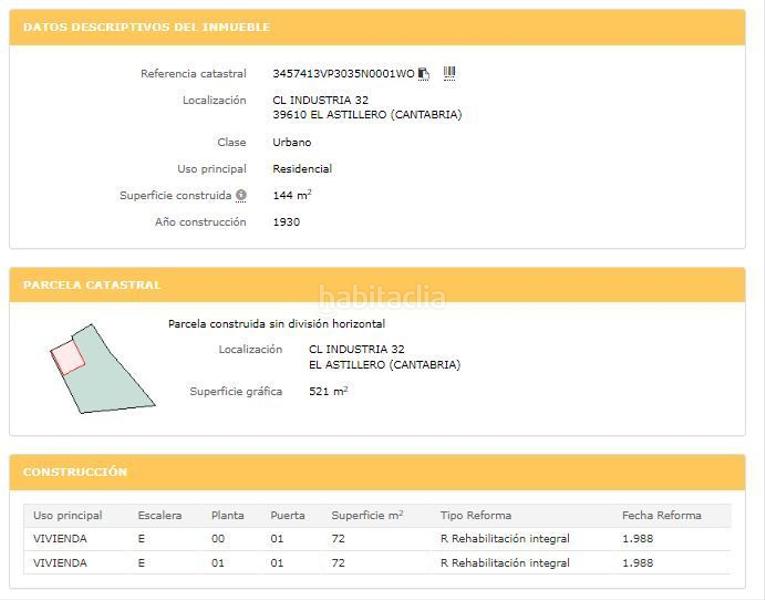The height and width of the screenshot is (600, 765).
Task: Click the Fecha Reforma column header
Action: (x=661, y=516)
